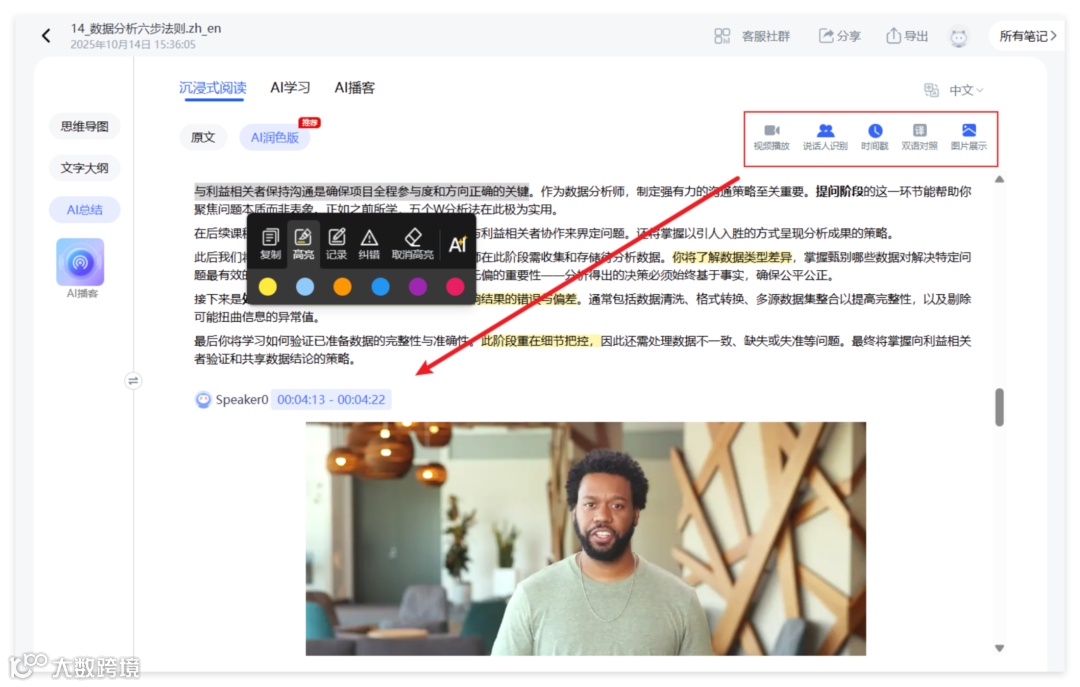The height and width of the screenshot is (687, 1080).
Task: Click the Speaker0 avatar icon
Action: pyautogui.click(x=203, y=400)
